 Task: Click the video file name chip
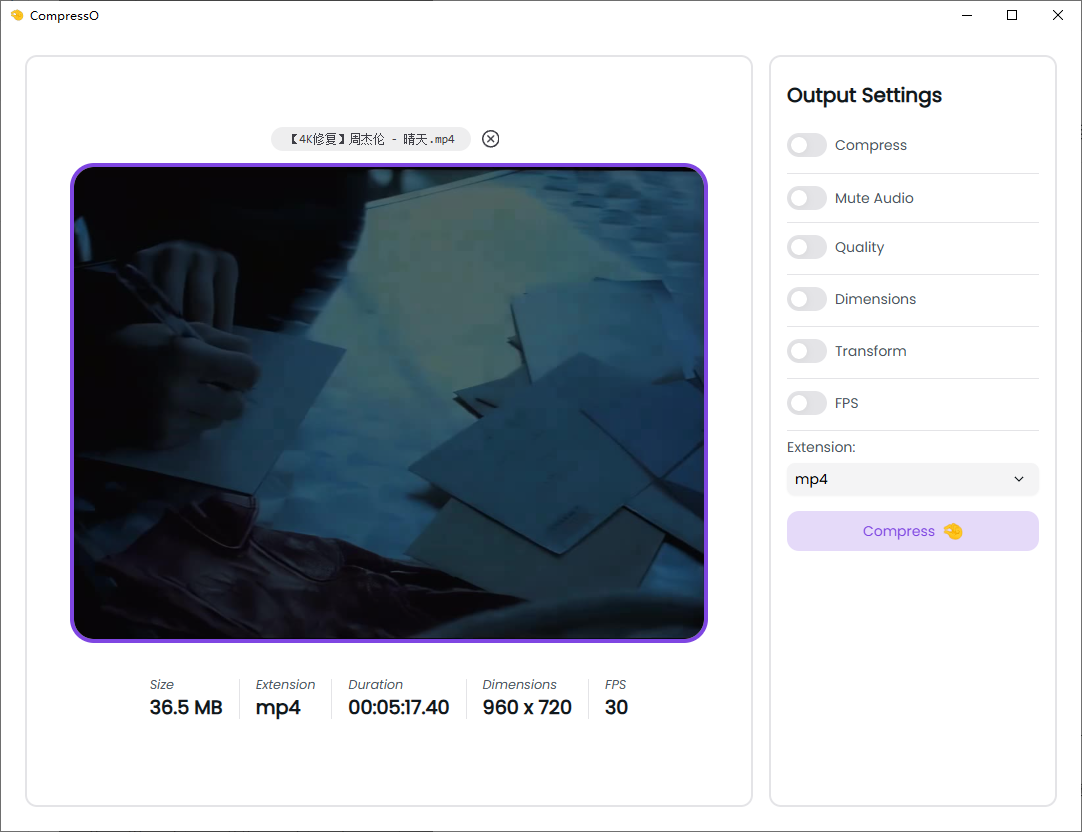coord(371,139)
